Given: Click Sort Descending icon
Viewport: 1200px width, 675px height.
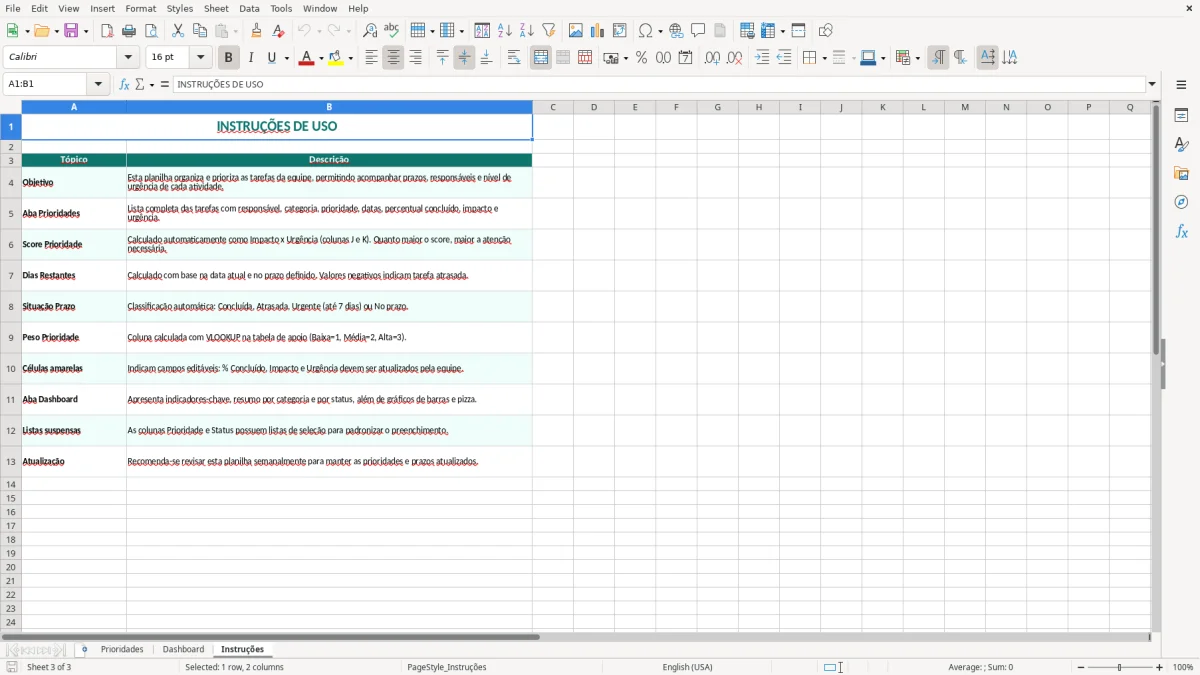Looking at the screenshot, I should tap(527, 31).
